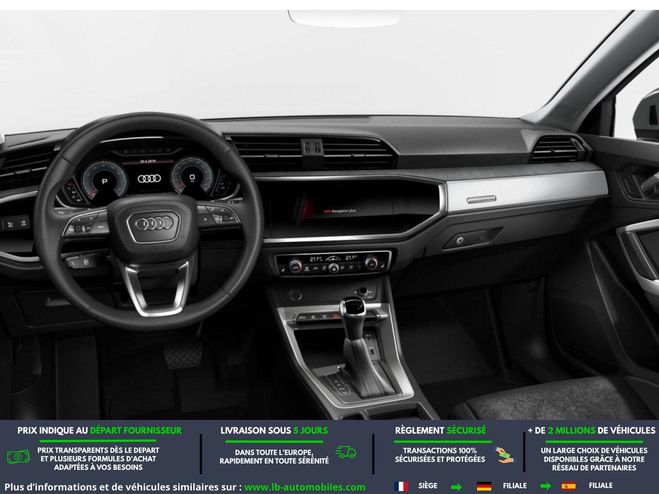Click the 'SIÈGE' label

tap(428, 486)
